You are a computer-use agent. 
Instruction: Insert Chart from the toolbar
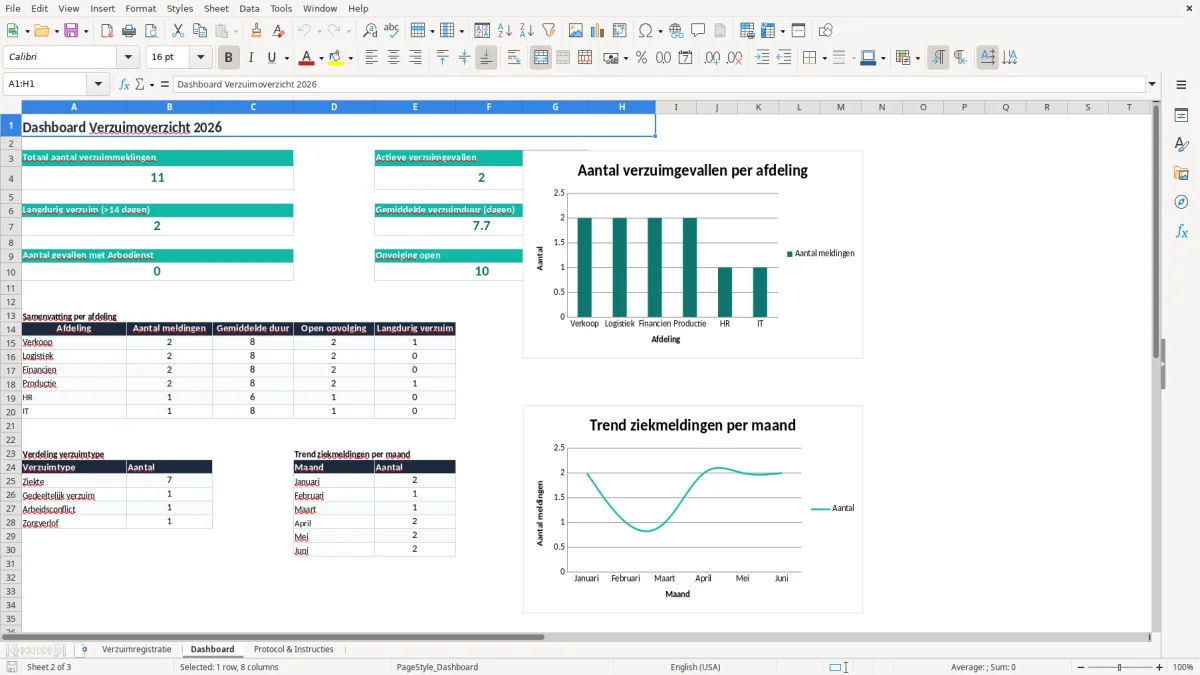click(598, 31)
